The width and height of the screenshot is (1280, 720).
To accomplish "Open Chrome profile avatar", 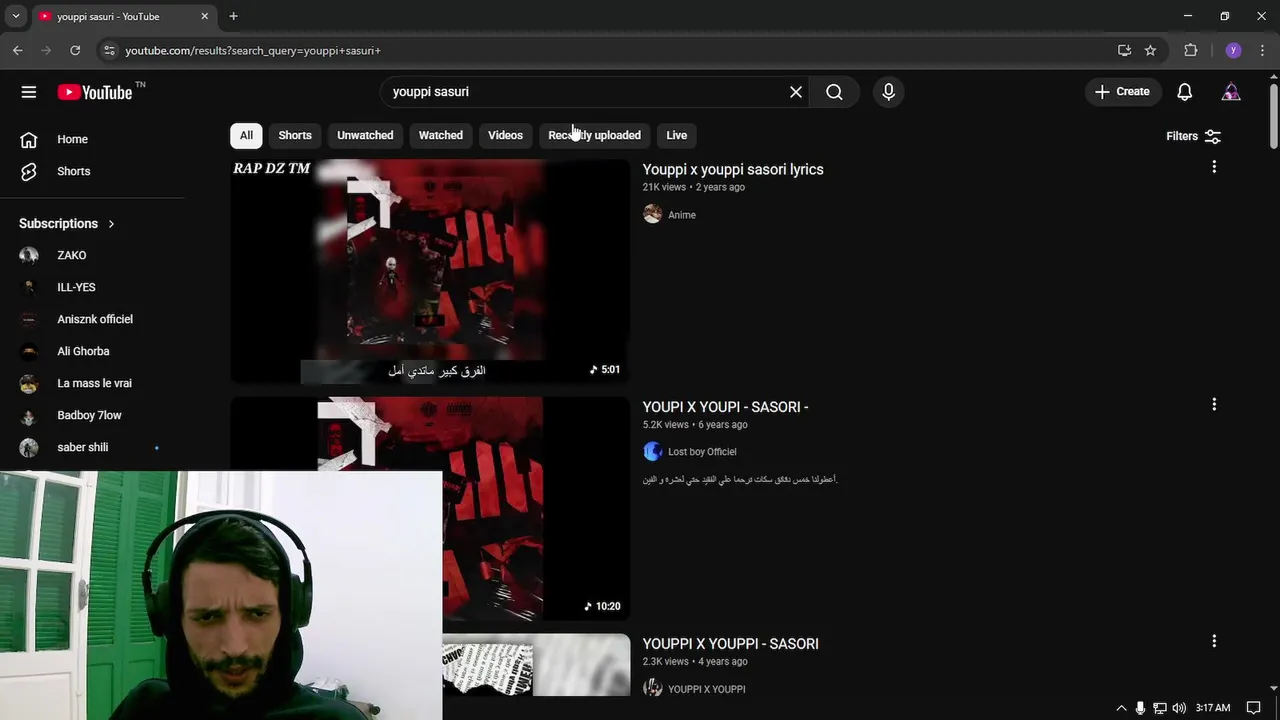I will pyautogui.click(x=1233, y=50).
